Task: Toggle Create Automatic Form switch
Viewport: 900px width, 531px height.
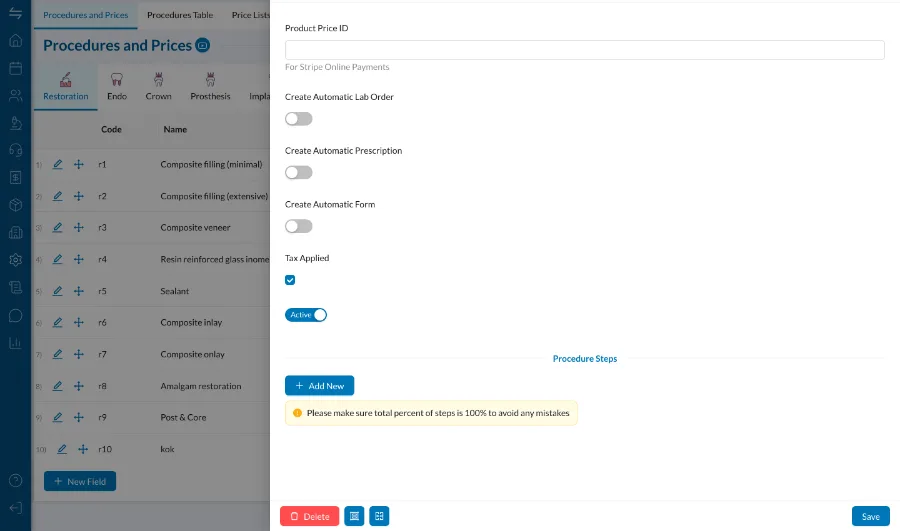Action: coord(298,226)
